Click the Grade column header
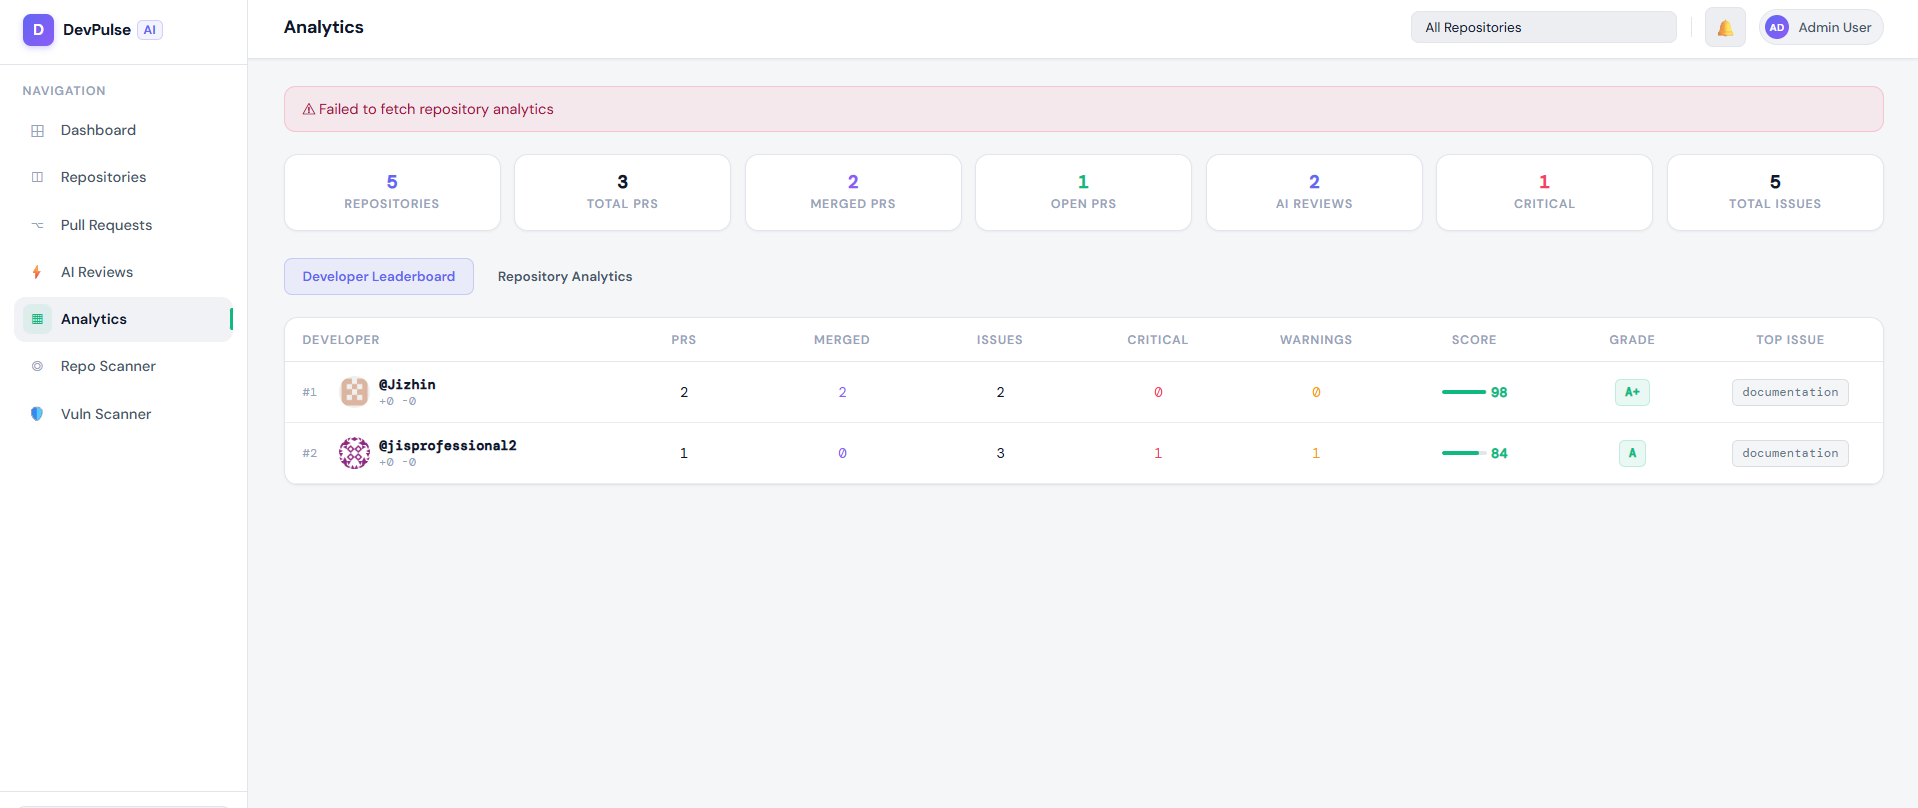Screen dimensions: 1918x808 click(x=1632, y=340)
